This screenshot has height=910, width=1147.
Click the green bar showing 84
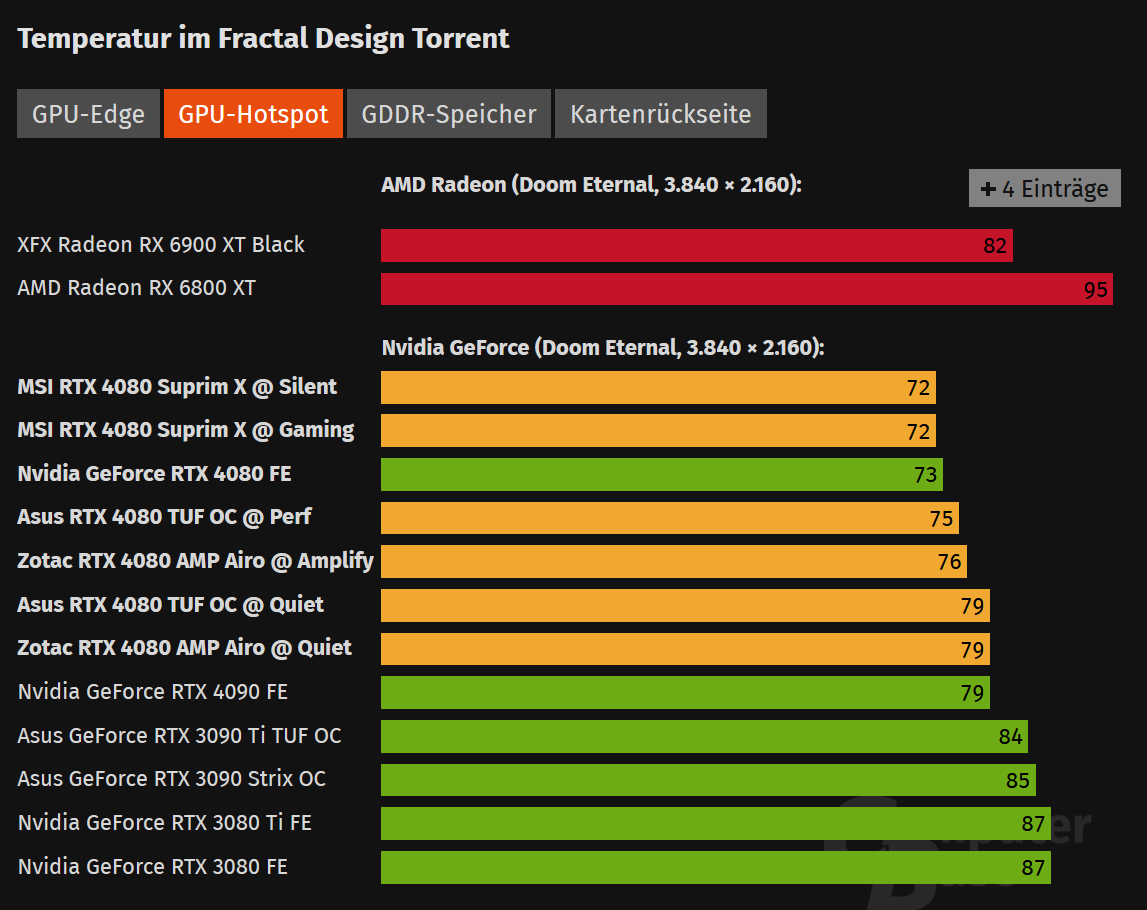[704, 736]
